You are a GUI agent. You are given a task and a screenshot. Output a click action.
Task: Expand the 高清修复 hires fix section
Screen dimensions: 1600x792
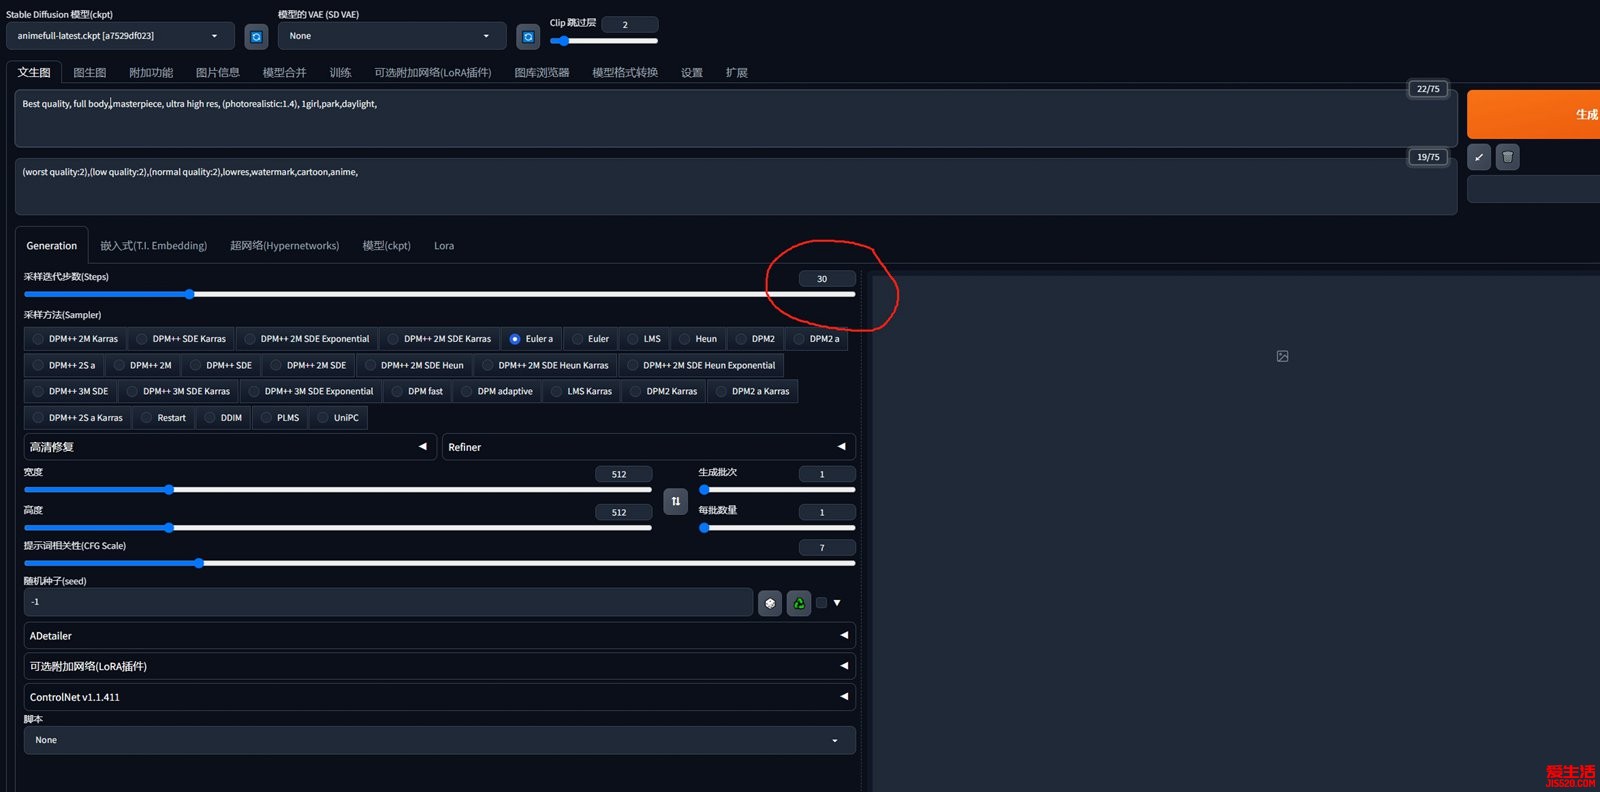pyautogui.click(x=228, y=447)
